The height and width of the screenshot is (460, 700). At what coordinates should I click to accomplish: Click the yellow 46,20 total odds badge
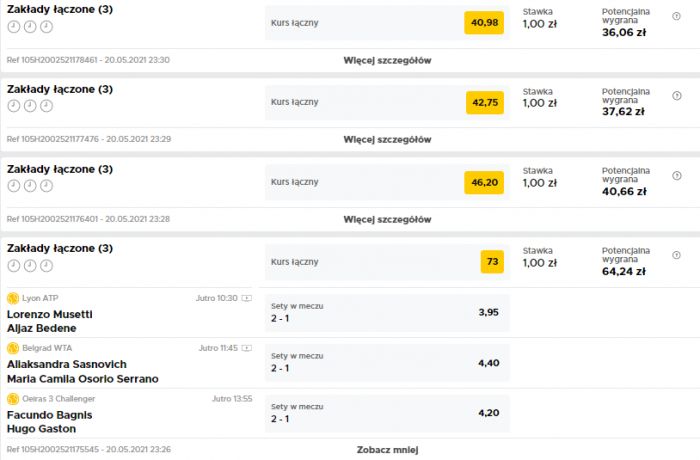tap(484, 182)
